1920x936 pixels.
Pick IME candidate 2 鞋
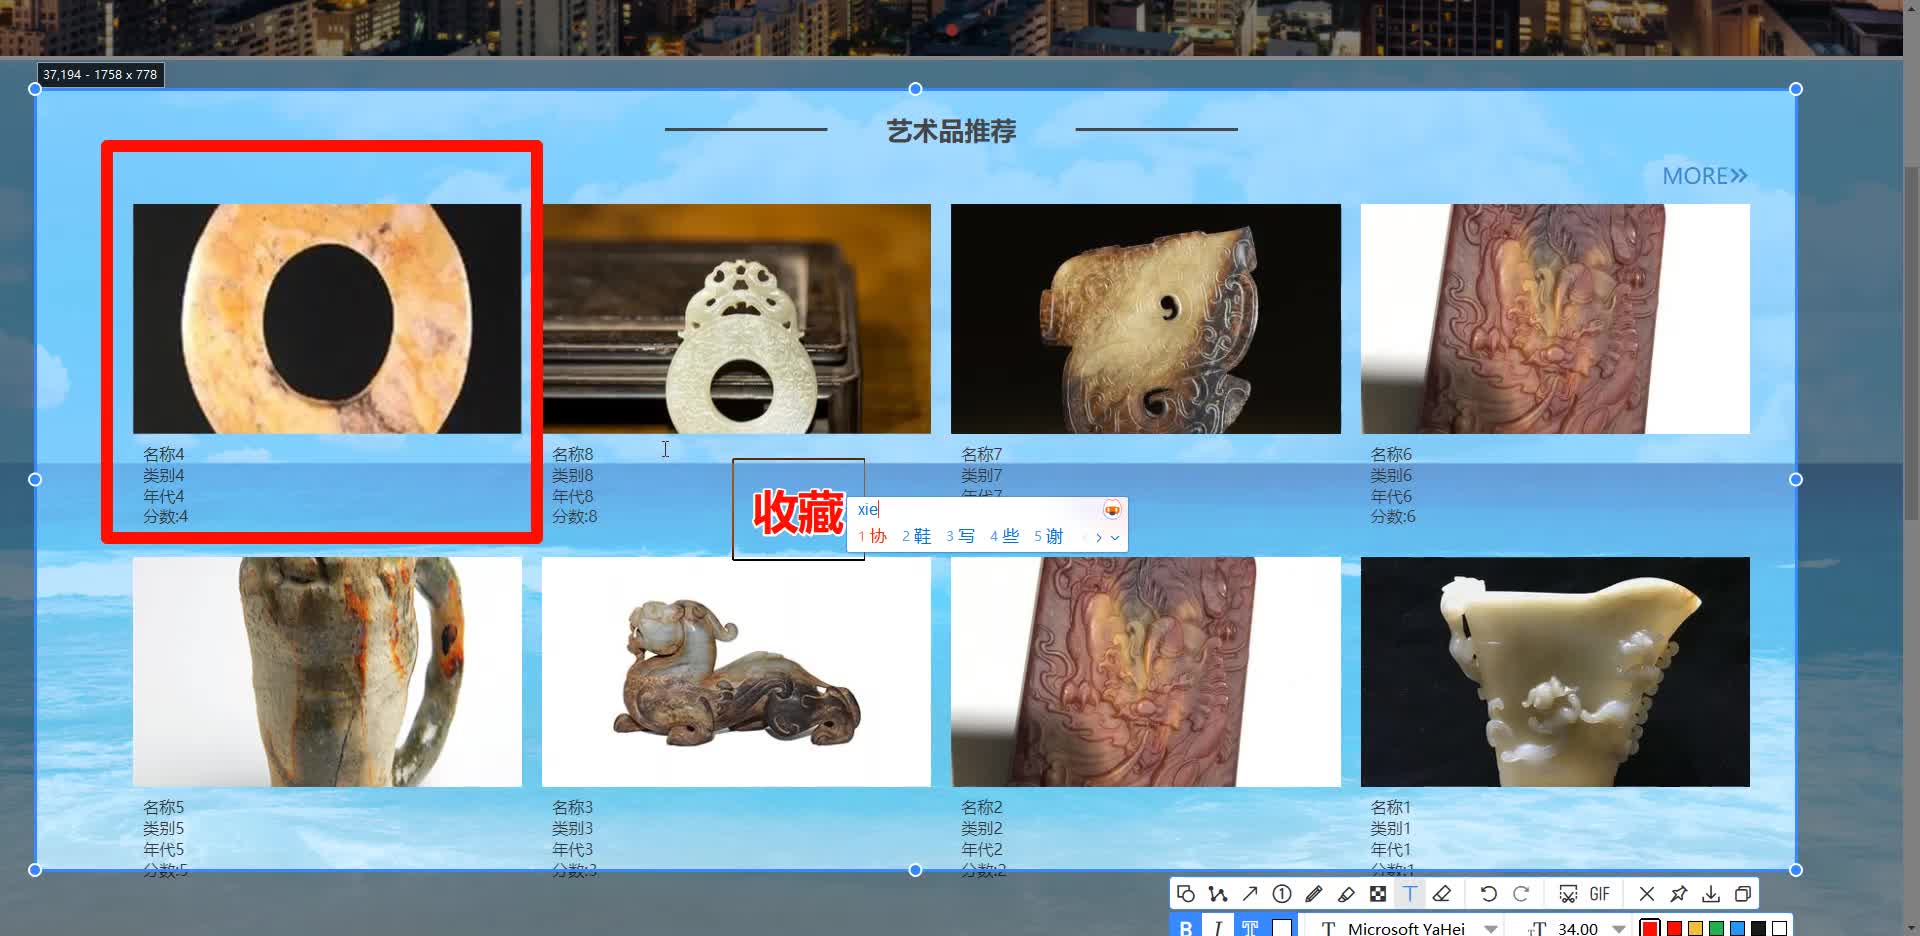pos(917,536)
